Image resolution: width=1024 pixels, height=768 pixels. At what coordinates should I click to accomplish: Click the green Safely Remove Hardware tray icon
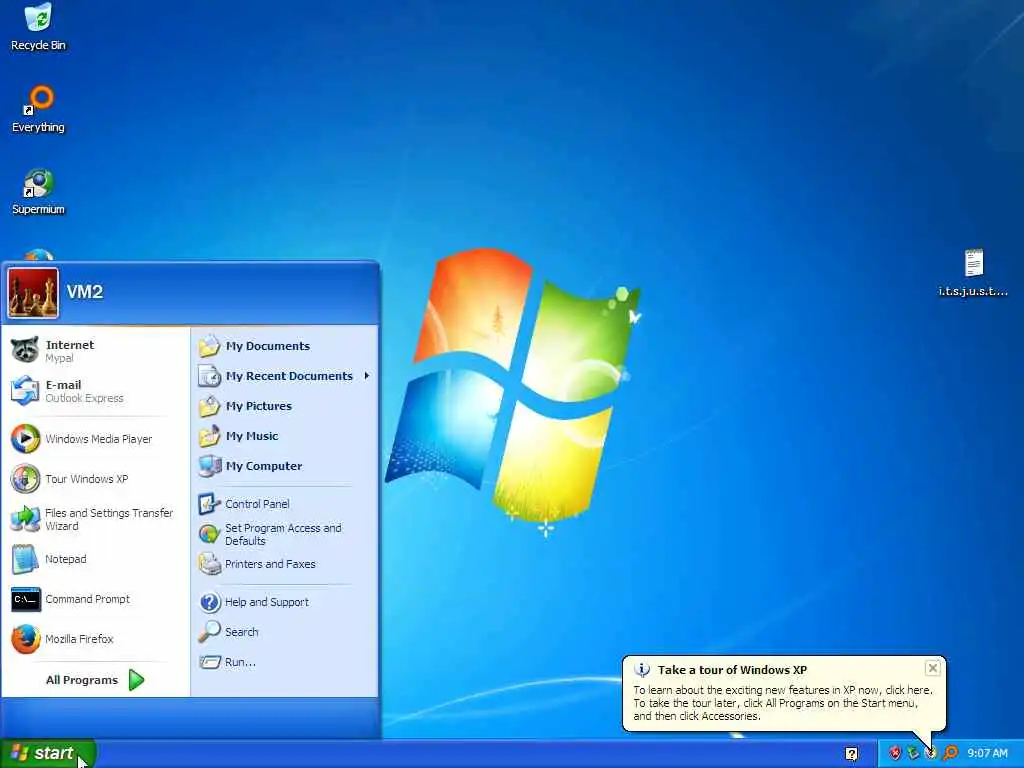[913, 753]
